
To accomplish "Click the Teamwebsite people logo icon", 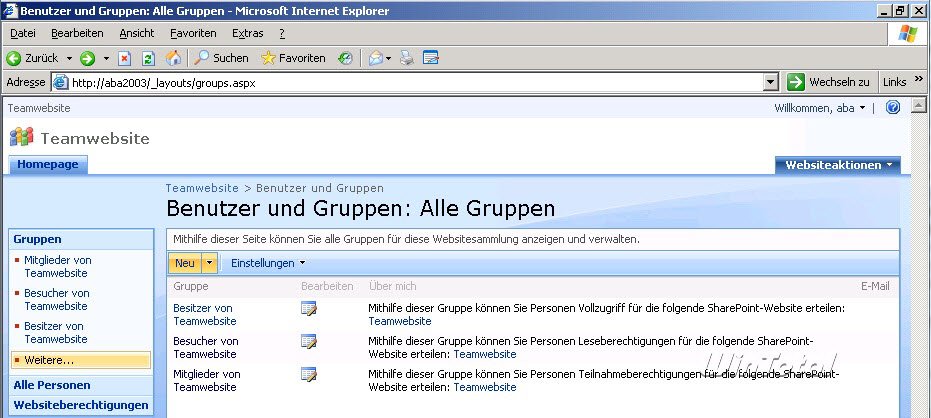I will (x=22, y=137).
